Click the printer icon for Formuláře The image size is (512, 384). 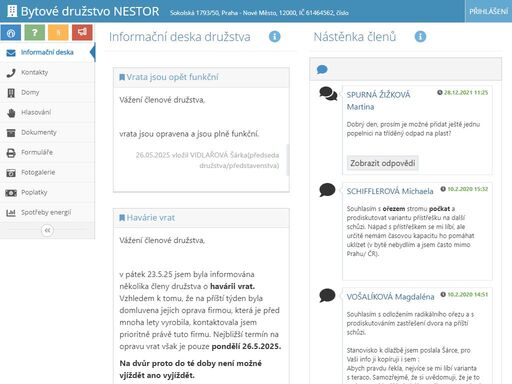pos(11,153)
